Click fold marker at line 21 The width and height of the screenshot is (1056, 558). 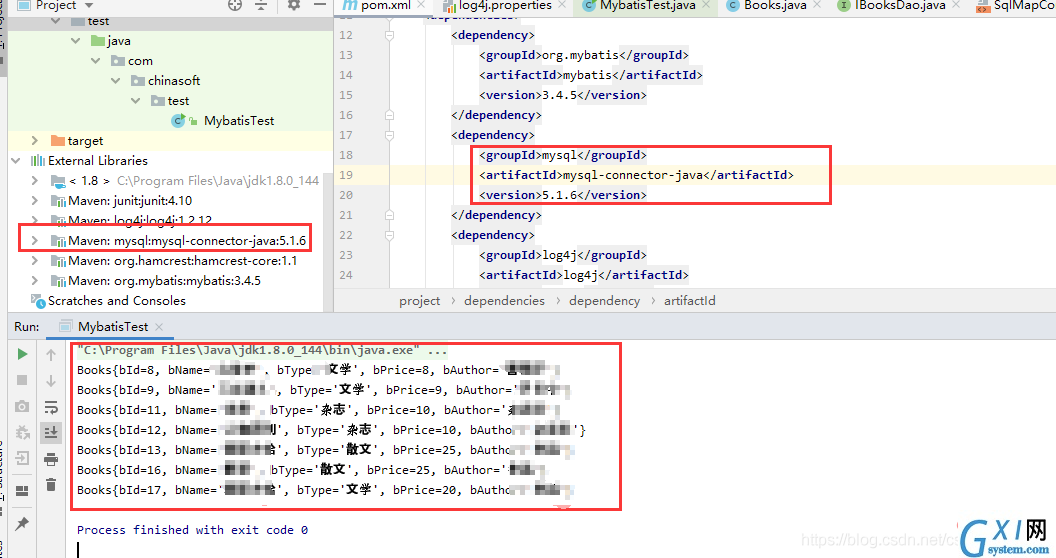pyautogui.click(x=389, y=215)
